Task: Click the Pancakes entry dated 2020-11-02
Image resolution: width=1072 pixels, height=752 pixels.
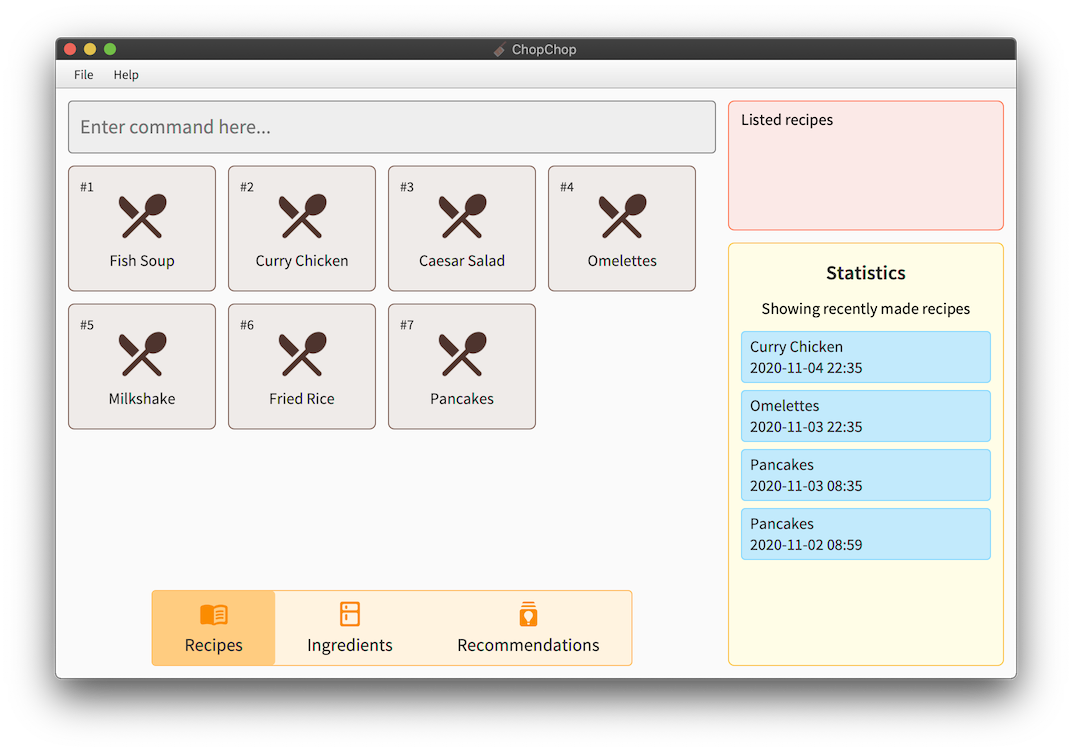Action: 866,533
